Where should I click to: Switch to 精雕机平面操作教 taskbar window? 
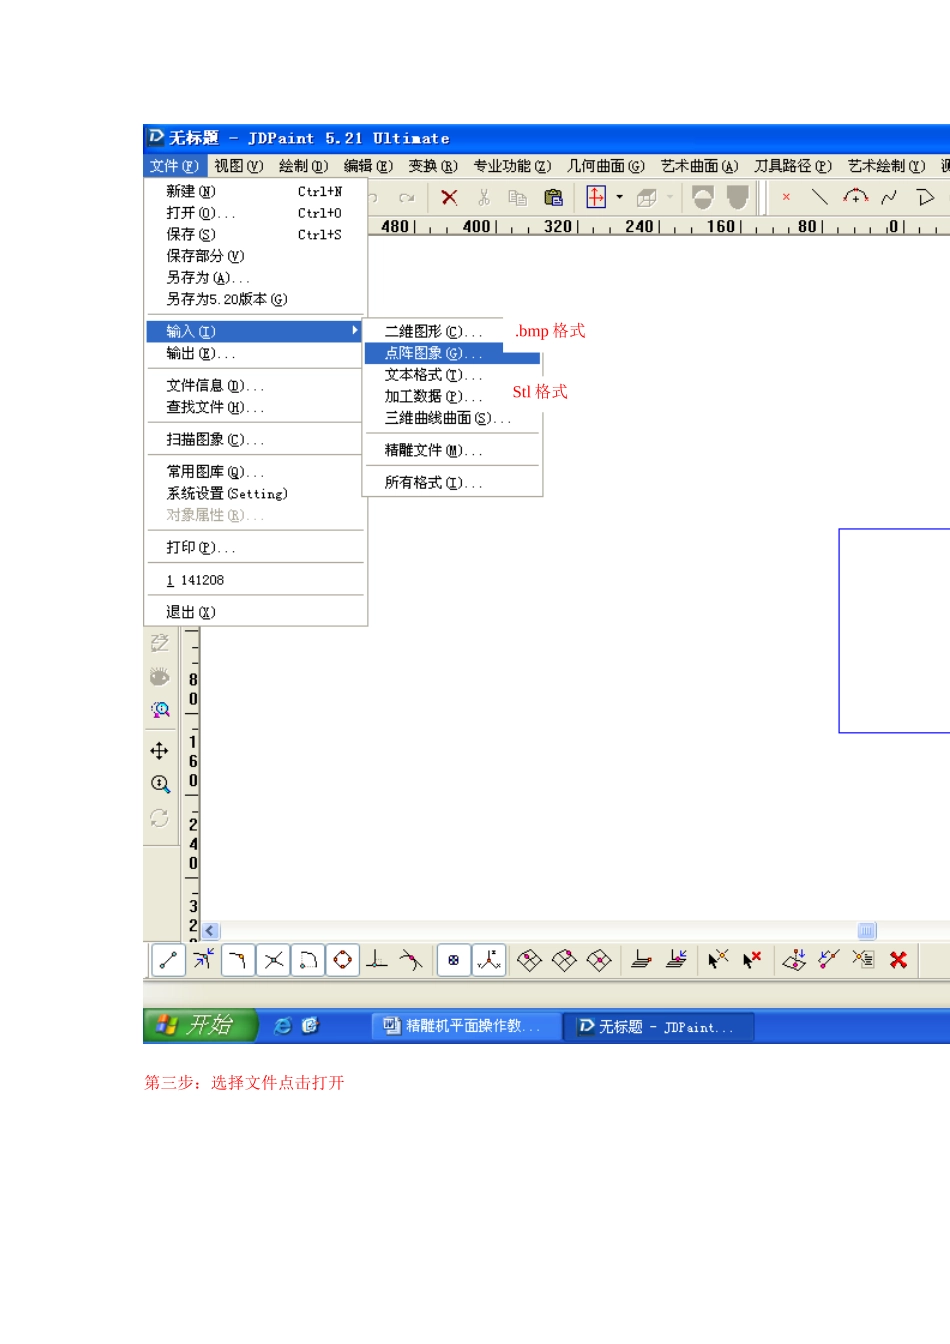(466, 1026)
